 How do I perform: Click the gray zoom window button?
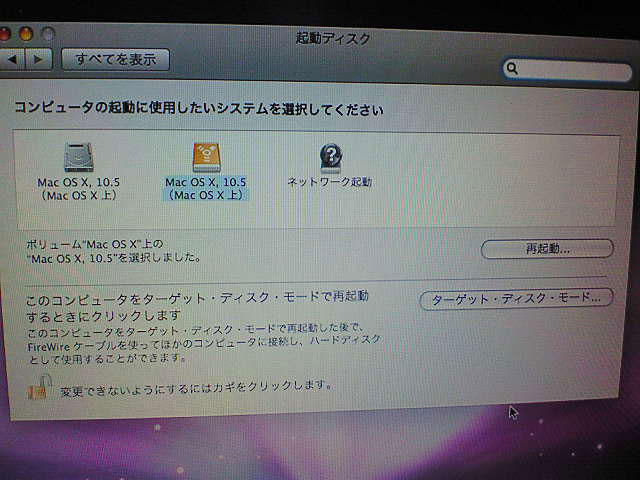48,34
